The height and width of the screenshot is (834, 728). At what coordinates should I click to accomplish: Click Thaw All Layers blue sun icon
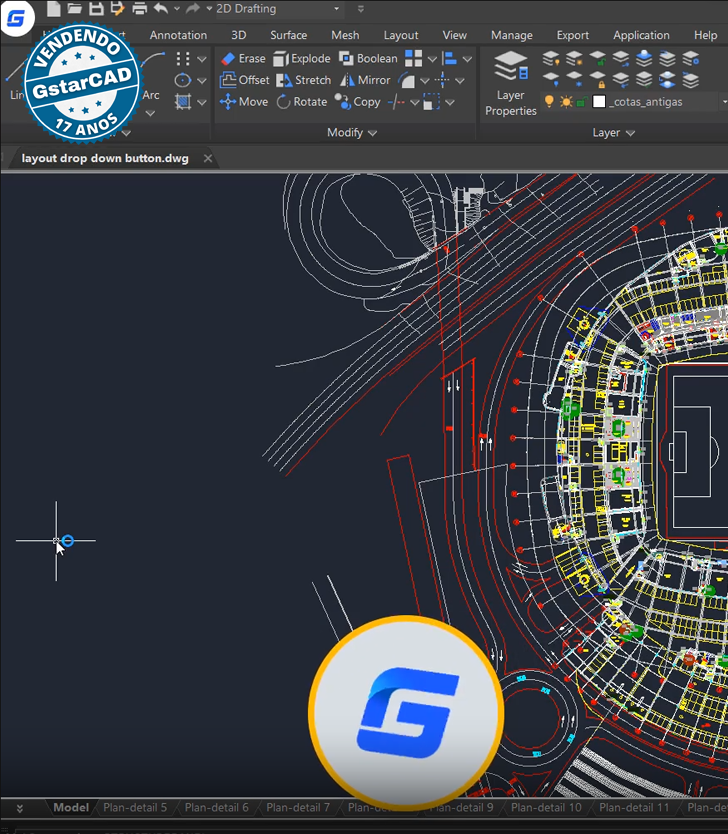click(x=574, y=79)
